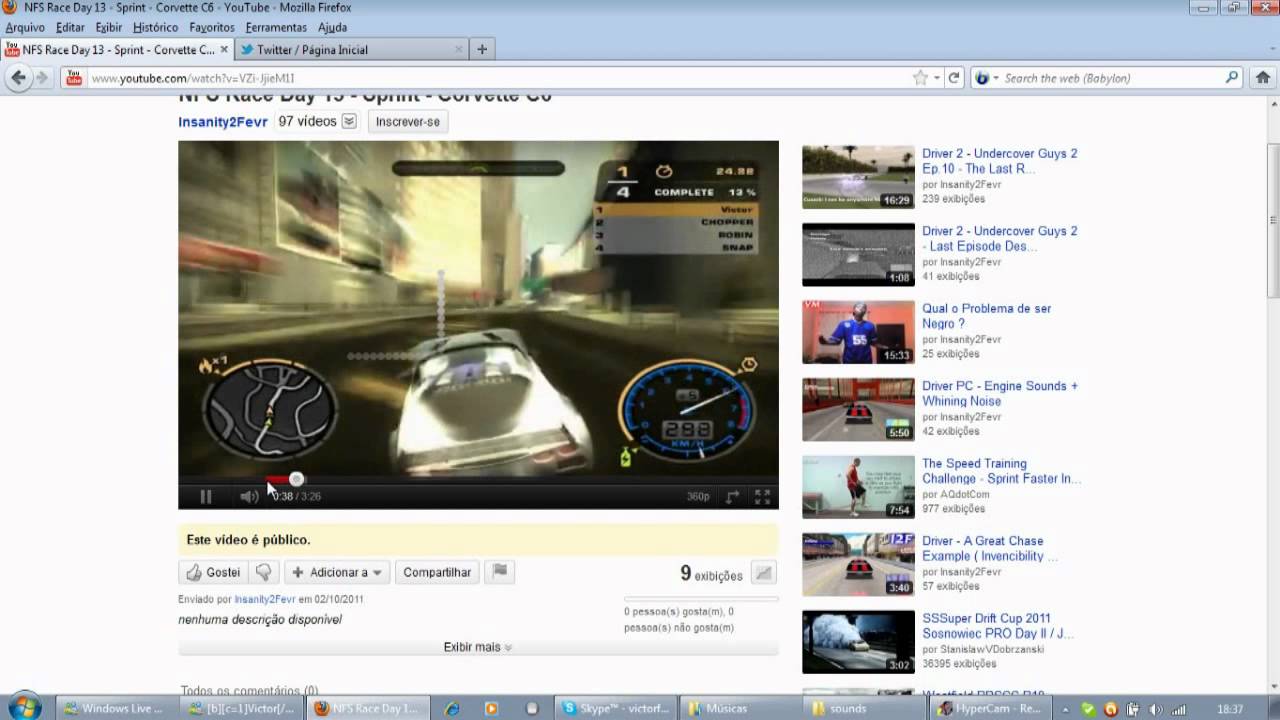Open Driver 2 - Last Episode video link

pos(999,238)
